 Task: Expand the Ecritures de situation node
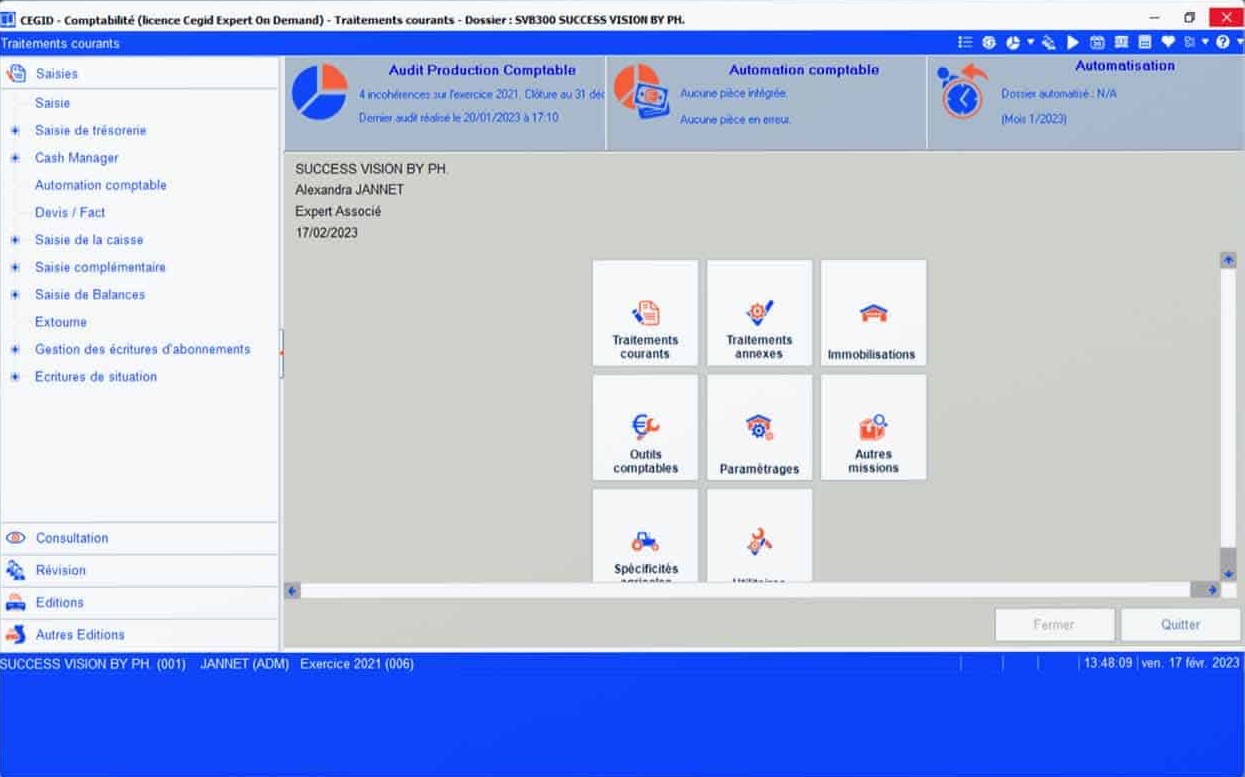(x=15, y=377)
